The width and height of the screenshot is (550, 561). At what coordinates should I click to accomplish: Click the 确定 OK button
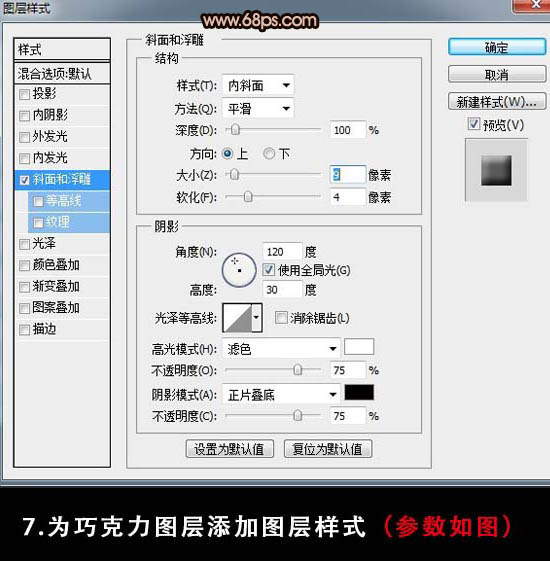(497, 48)
